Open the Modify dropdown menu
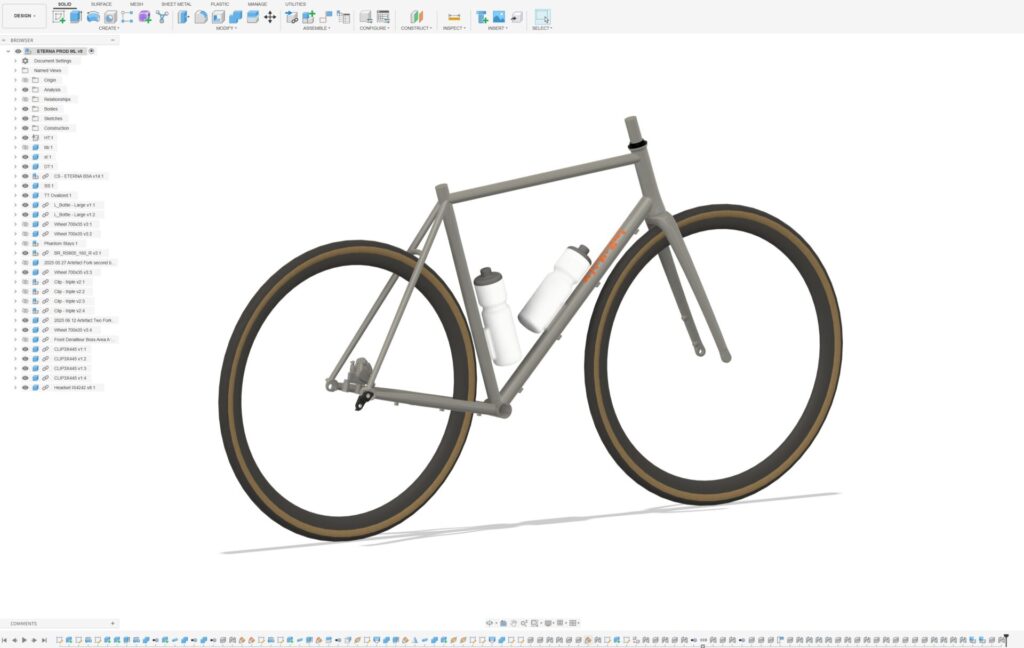This screenshot has height=648, width=1024. 226,28
